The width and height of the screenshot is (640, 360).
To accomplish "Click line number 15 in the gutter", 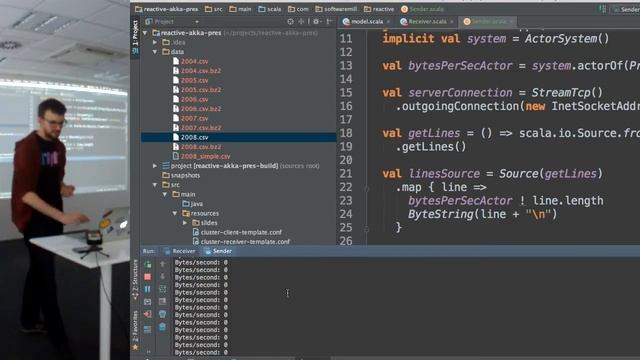I will pyautogui.click(x=346, y=93).
